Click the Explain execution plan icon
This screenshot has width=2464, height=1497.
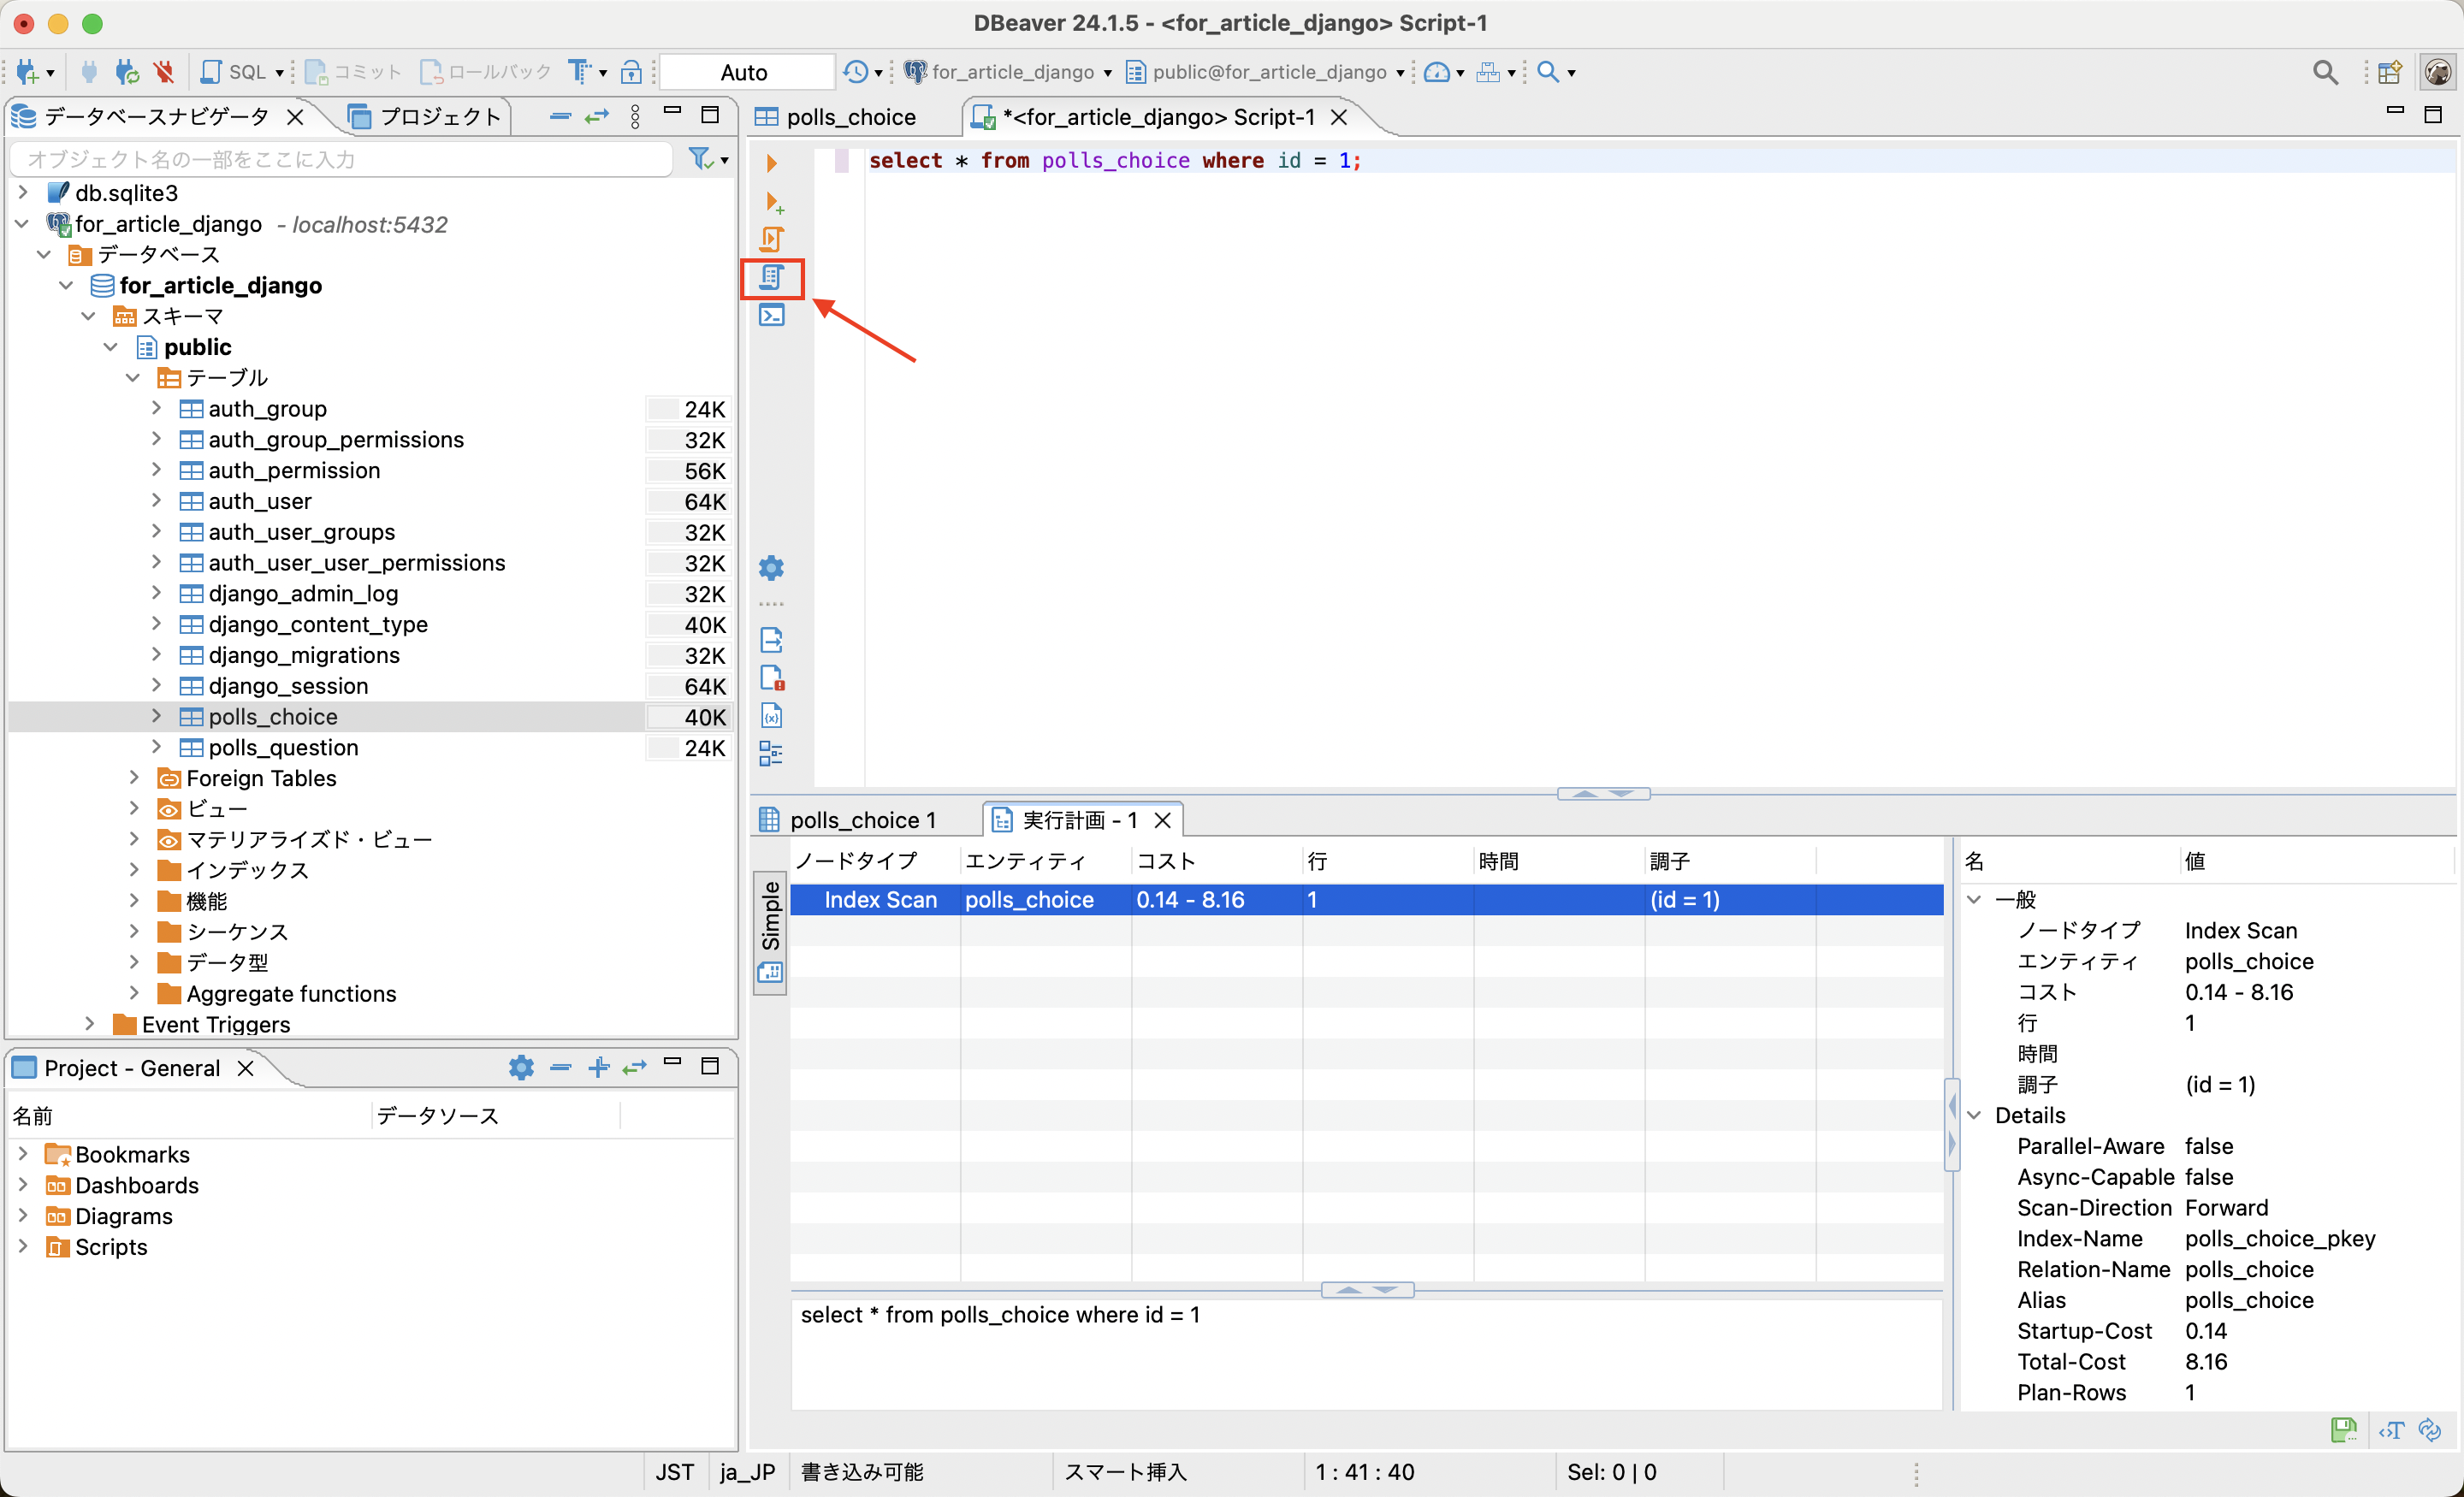[x=771, y=277]
